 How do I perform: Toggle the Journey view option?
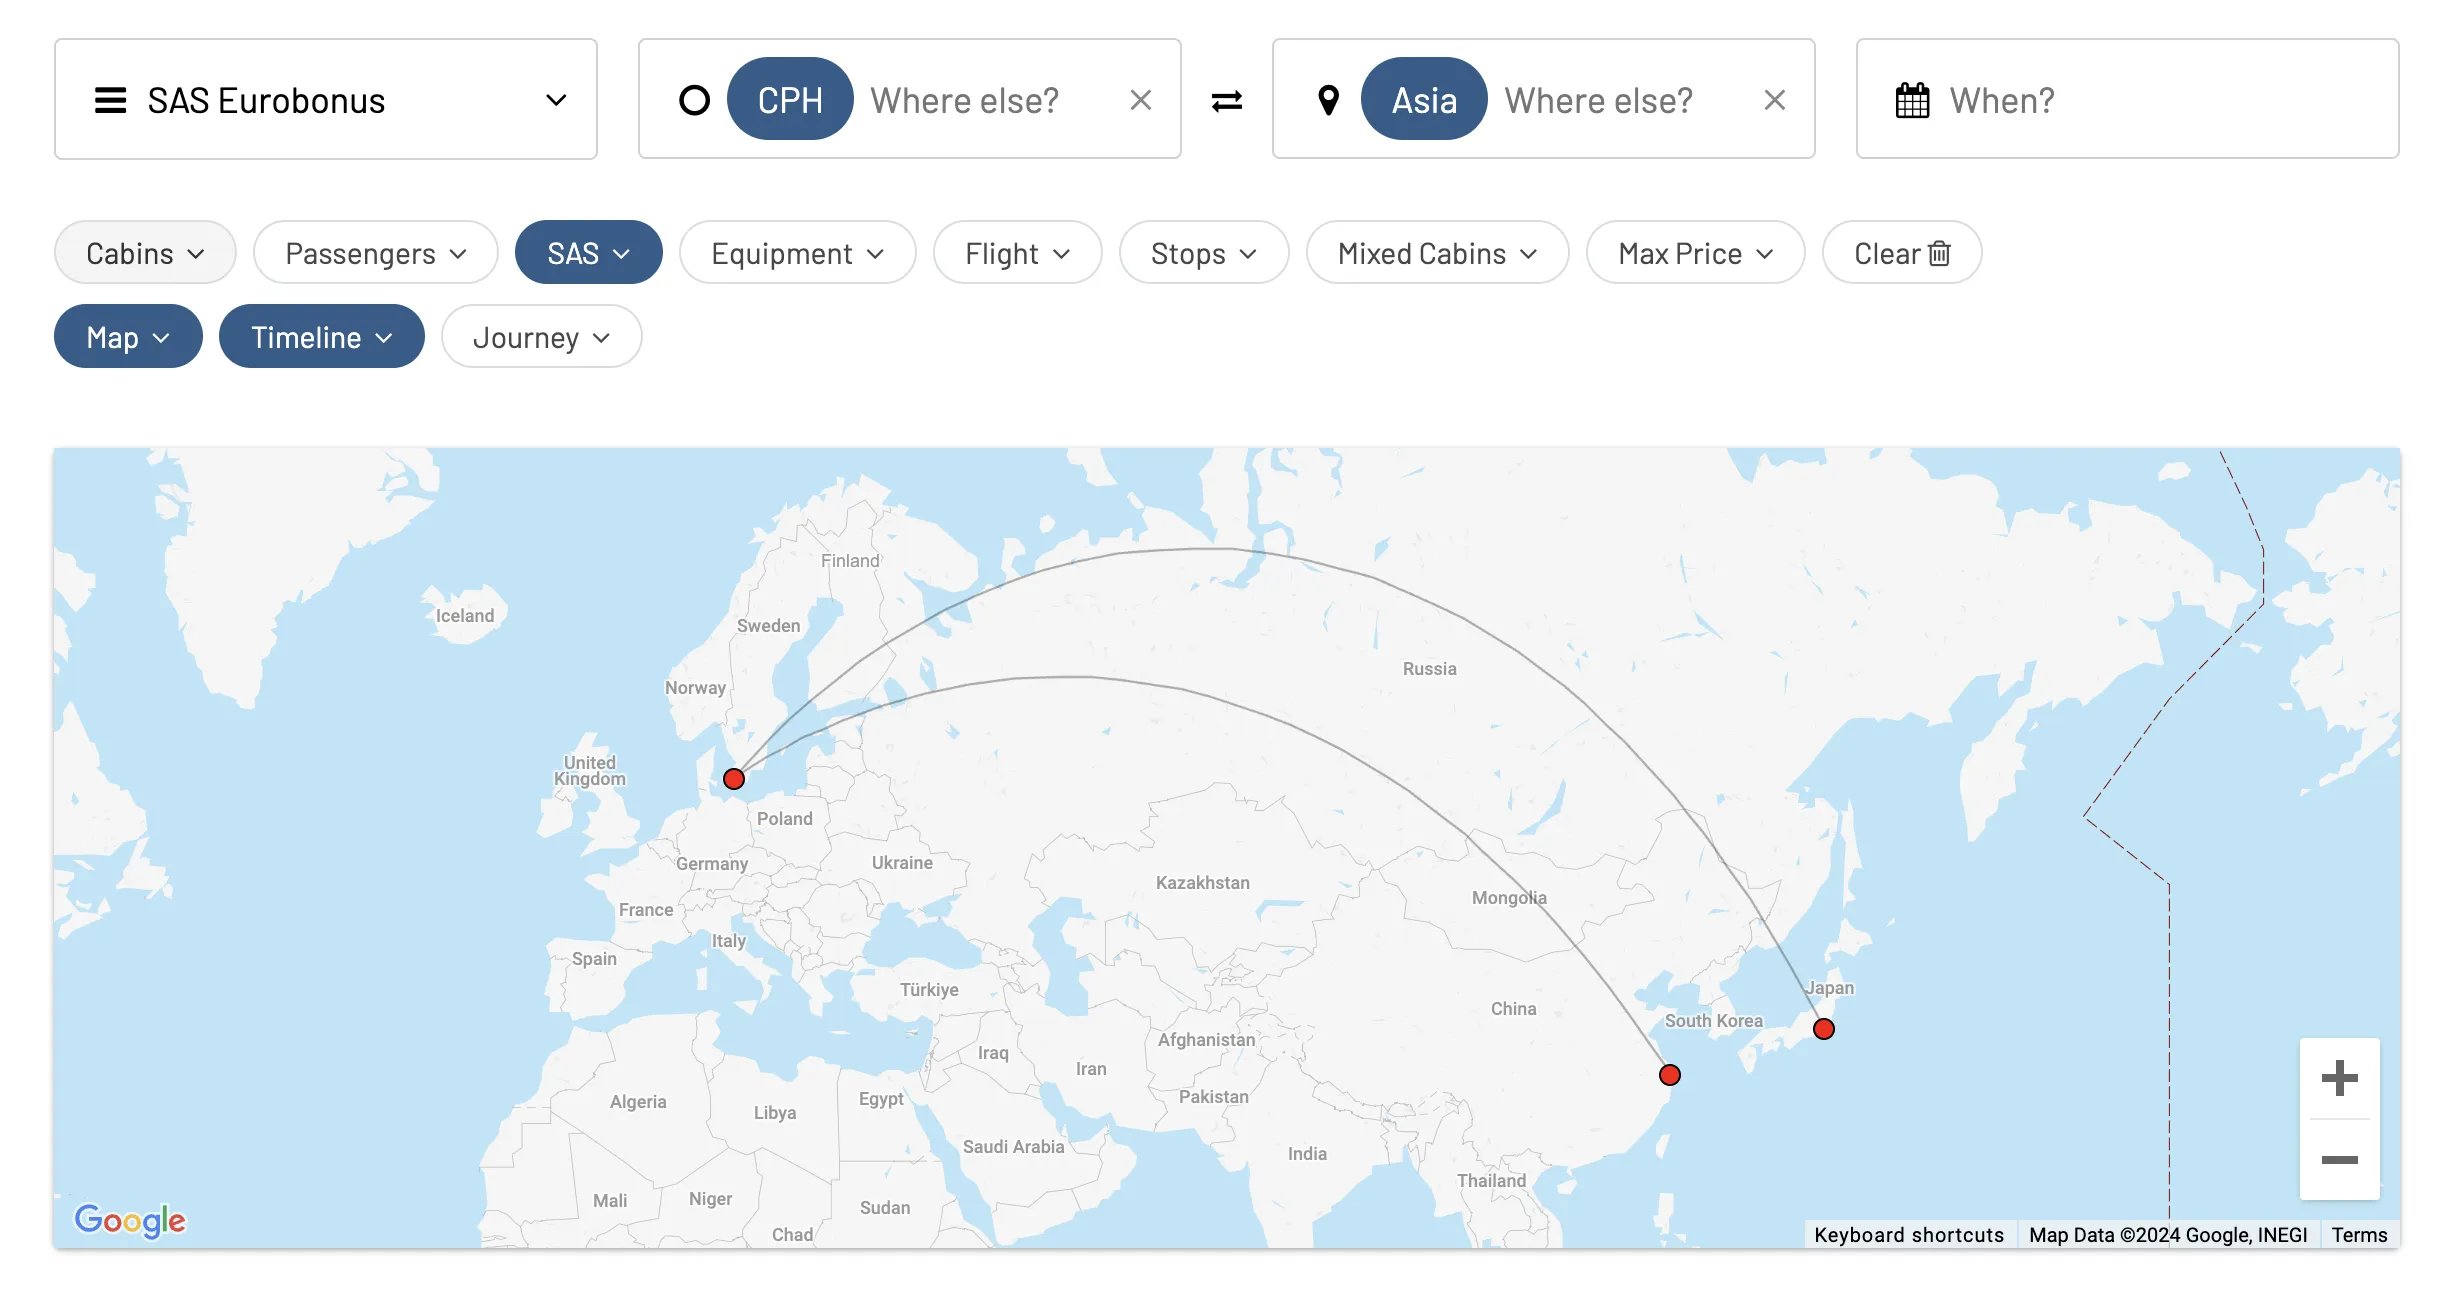(x=541, y=337)
